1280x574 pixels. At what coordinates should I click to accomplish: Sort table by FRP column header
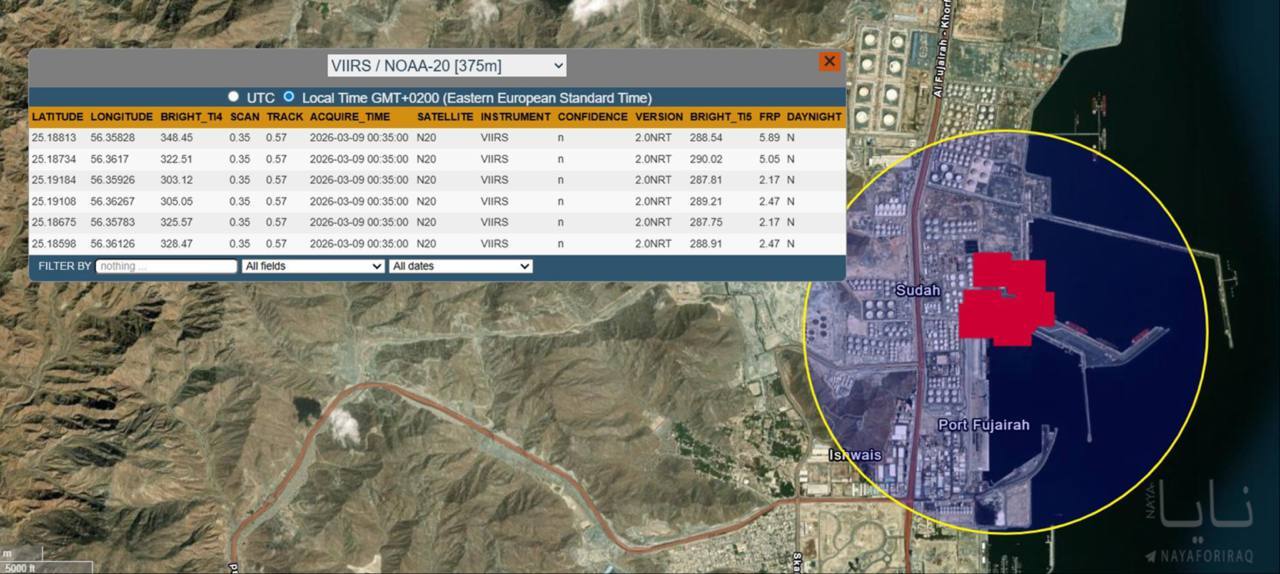point(768,117)
